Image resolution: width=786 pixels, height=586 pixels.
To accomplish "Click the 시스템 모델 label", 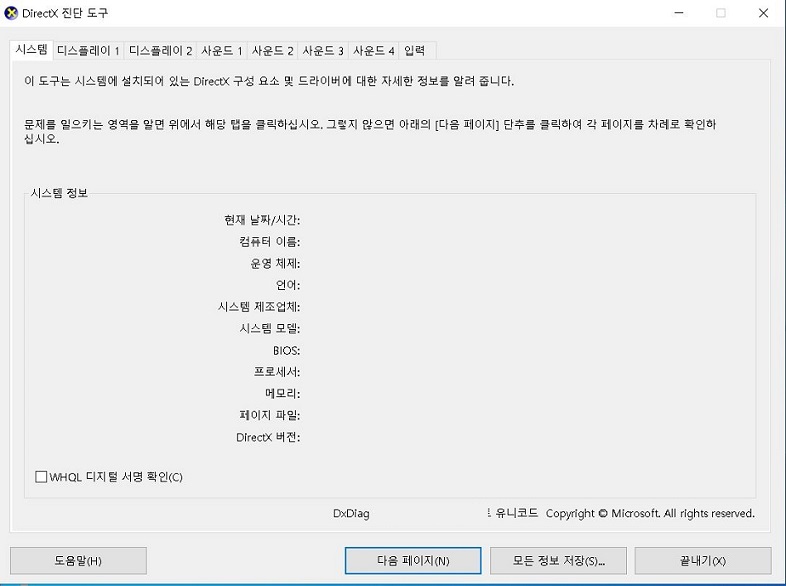I will point(270,328).
